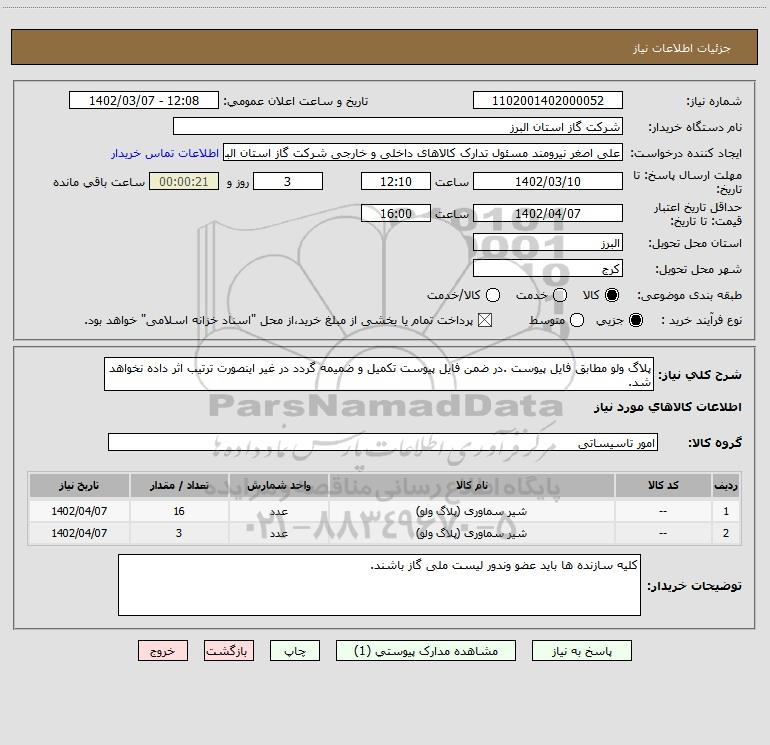Click the اطلاعات کالاهای مورد نیاز heading
This screenshot has width=770, height=745.
668,407
